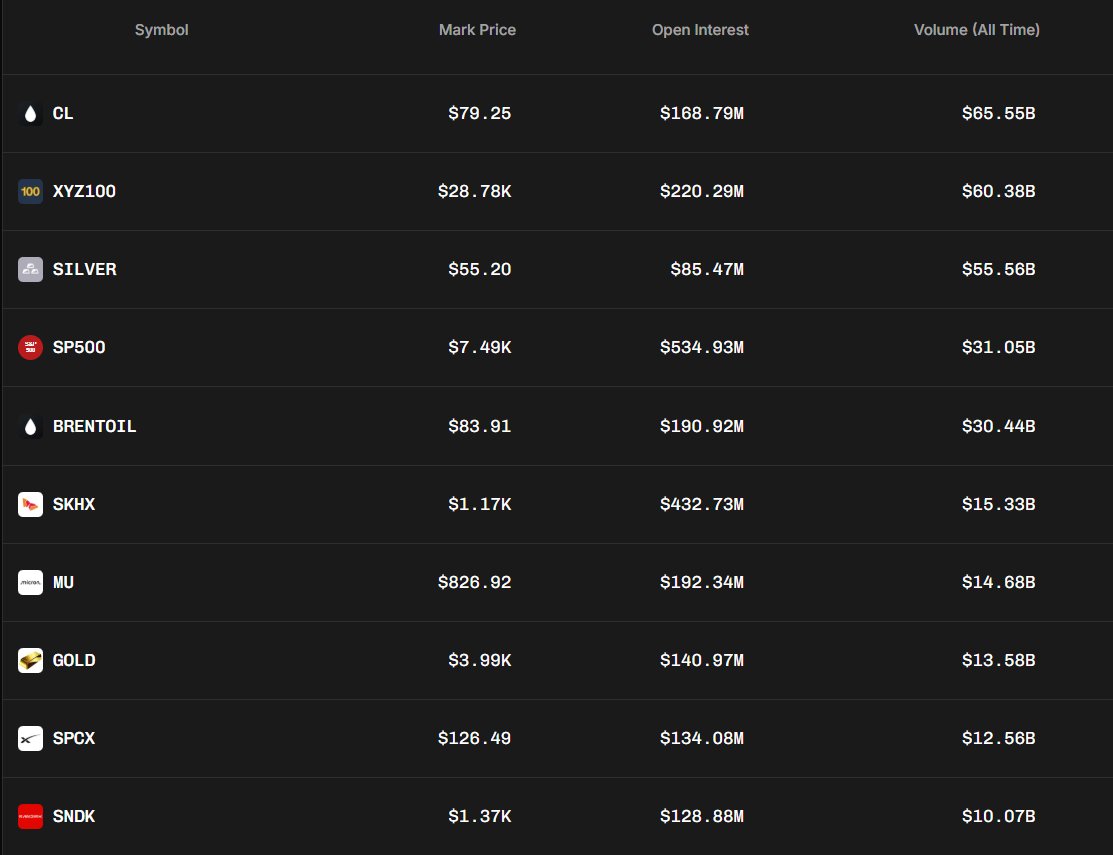Select the SP500 symbol name

point(79,348)
